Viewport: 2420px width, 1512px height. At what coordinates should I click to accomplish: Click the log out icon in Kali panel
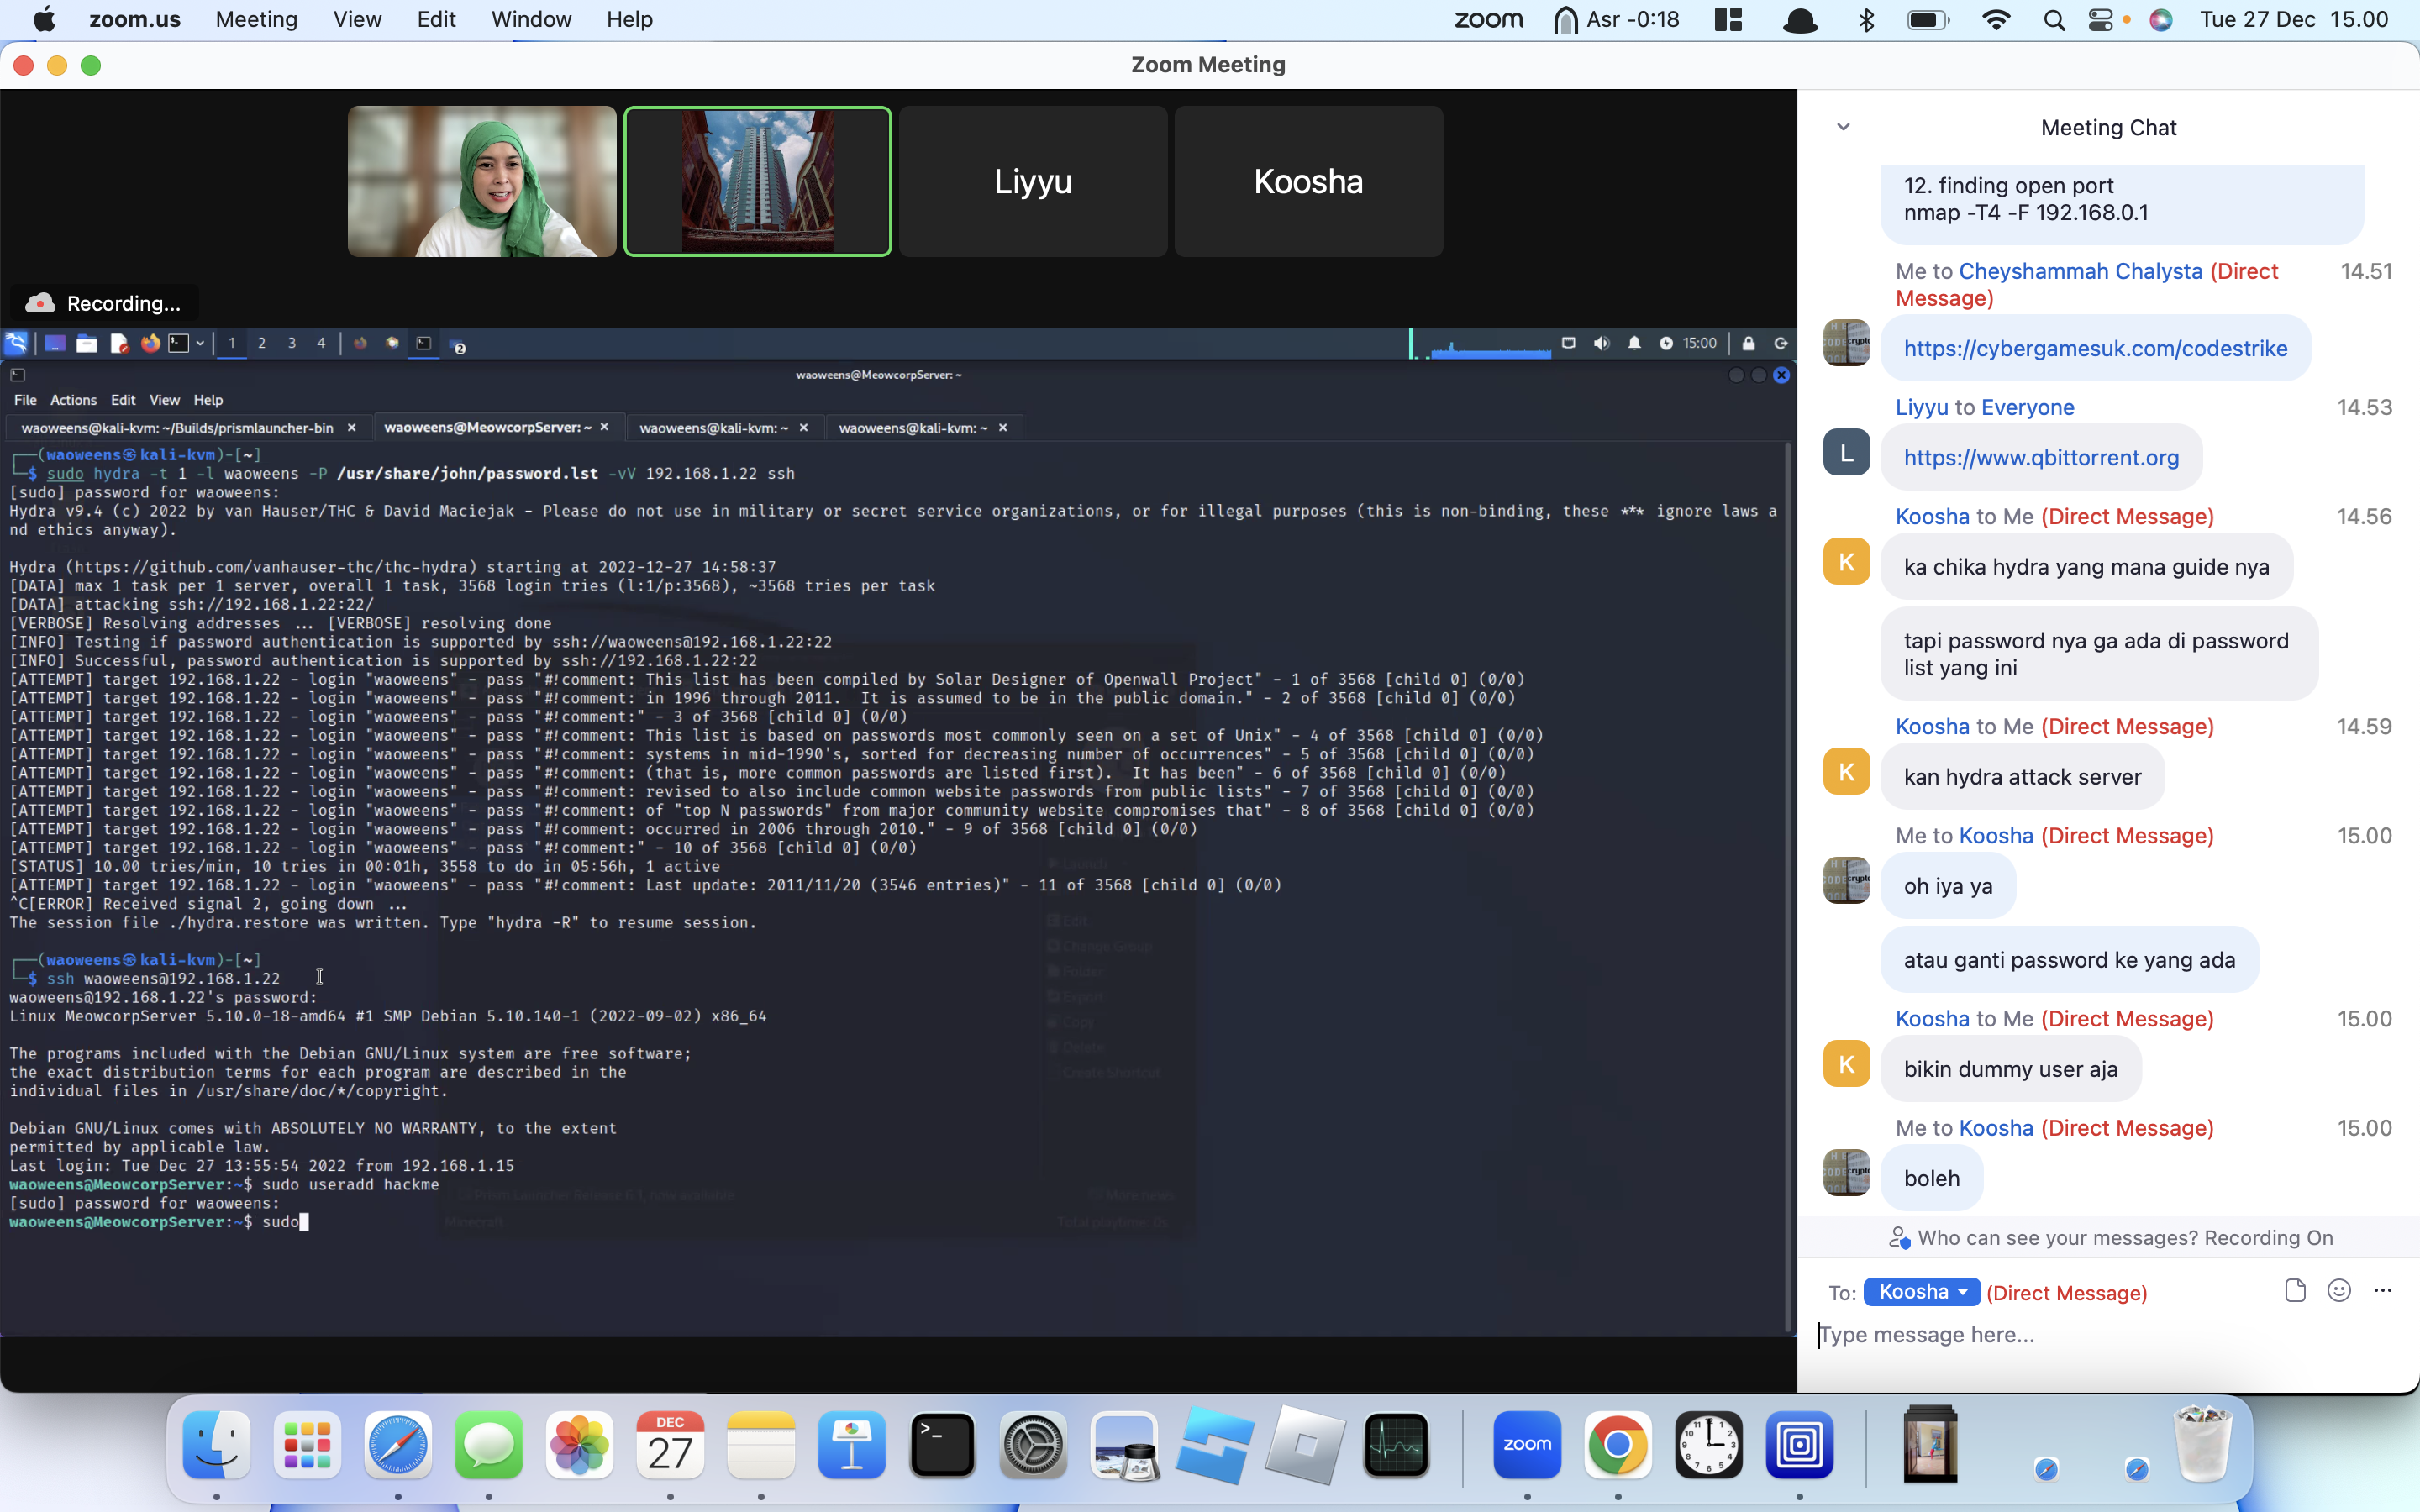(1781, 343)
